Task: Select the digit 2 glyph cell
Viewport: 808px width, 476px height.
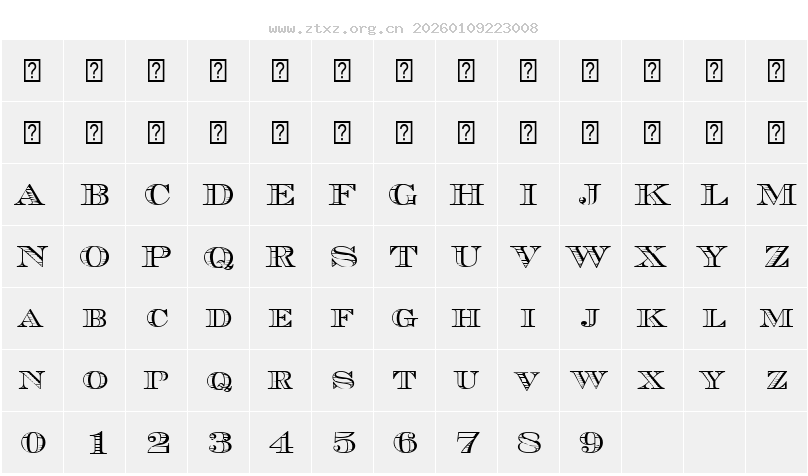Action: (157, 442)
